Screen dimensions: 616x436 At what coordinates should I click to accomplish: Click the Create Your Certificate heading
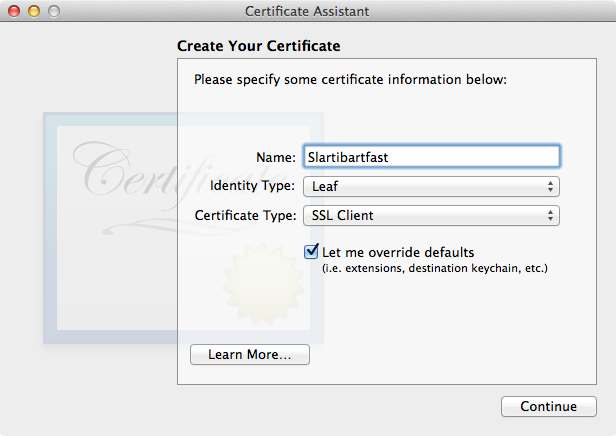tap(258, 46)
